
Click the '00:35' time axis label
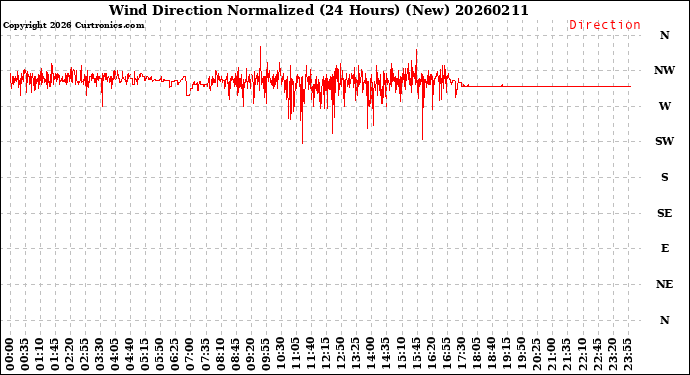(x=25, y=355)
